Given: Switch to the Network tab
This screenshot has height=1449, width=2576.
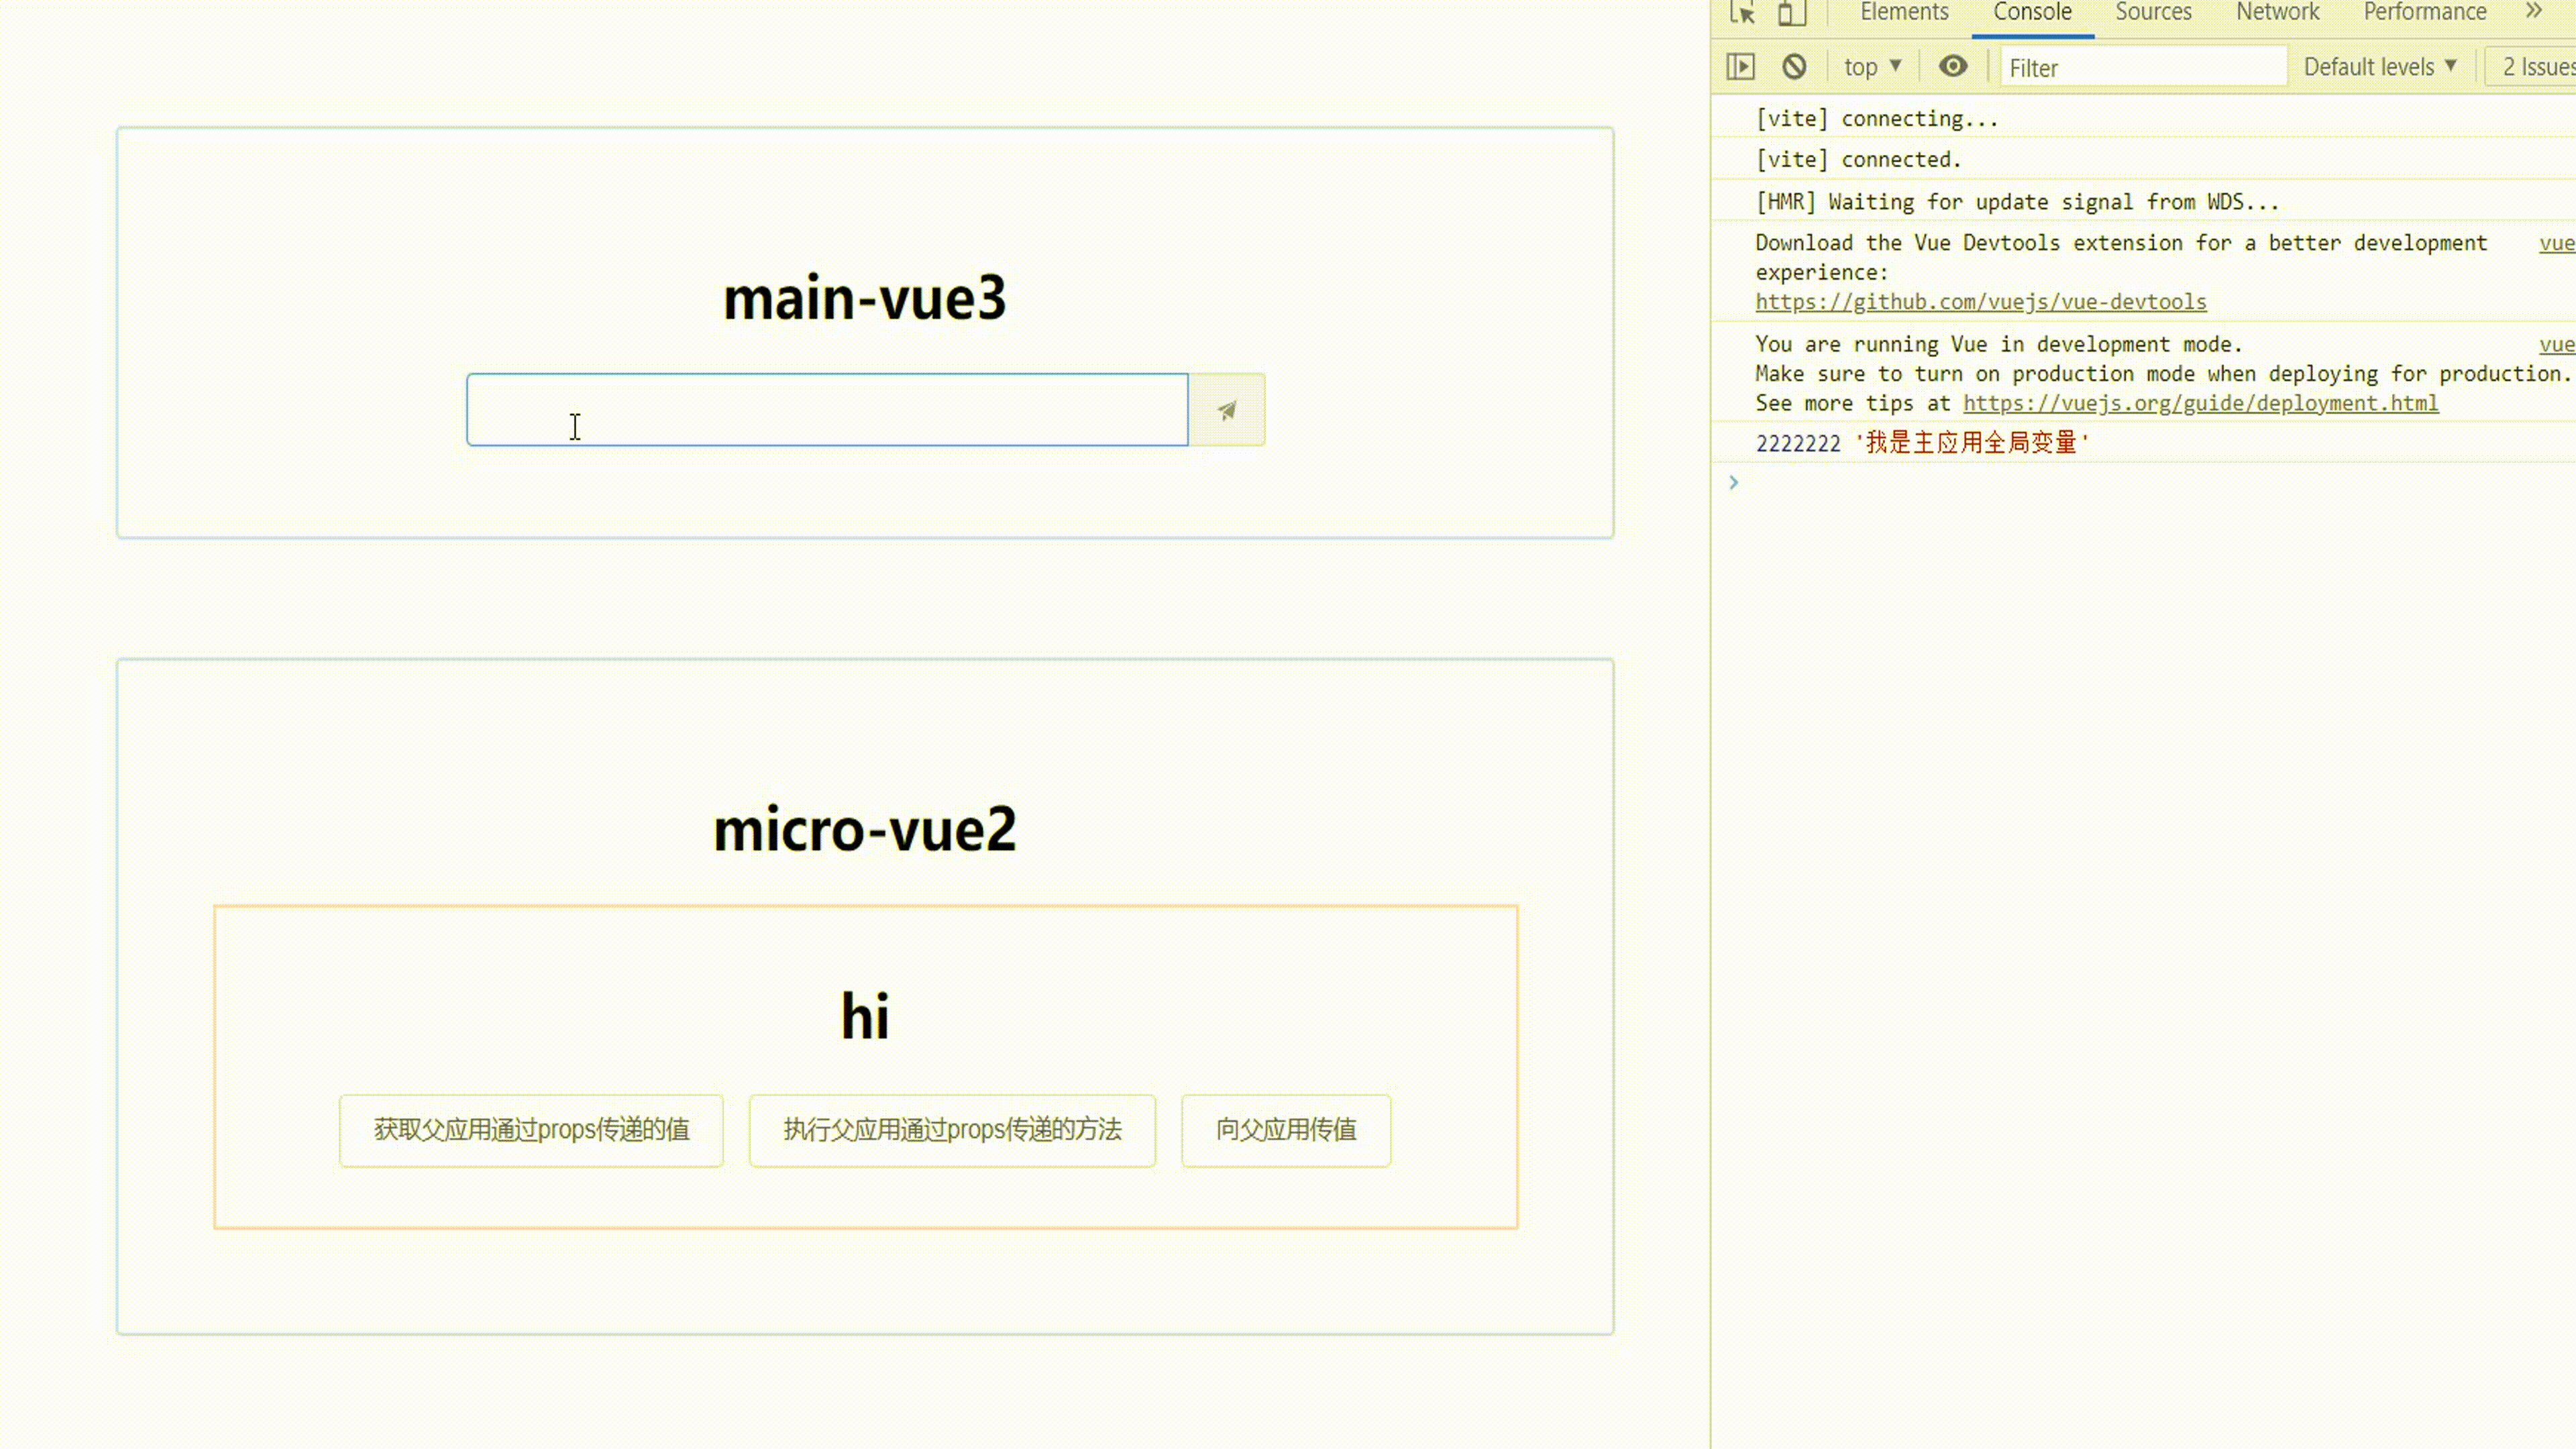Looking at the screenshot, I should coord(2277,13).
